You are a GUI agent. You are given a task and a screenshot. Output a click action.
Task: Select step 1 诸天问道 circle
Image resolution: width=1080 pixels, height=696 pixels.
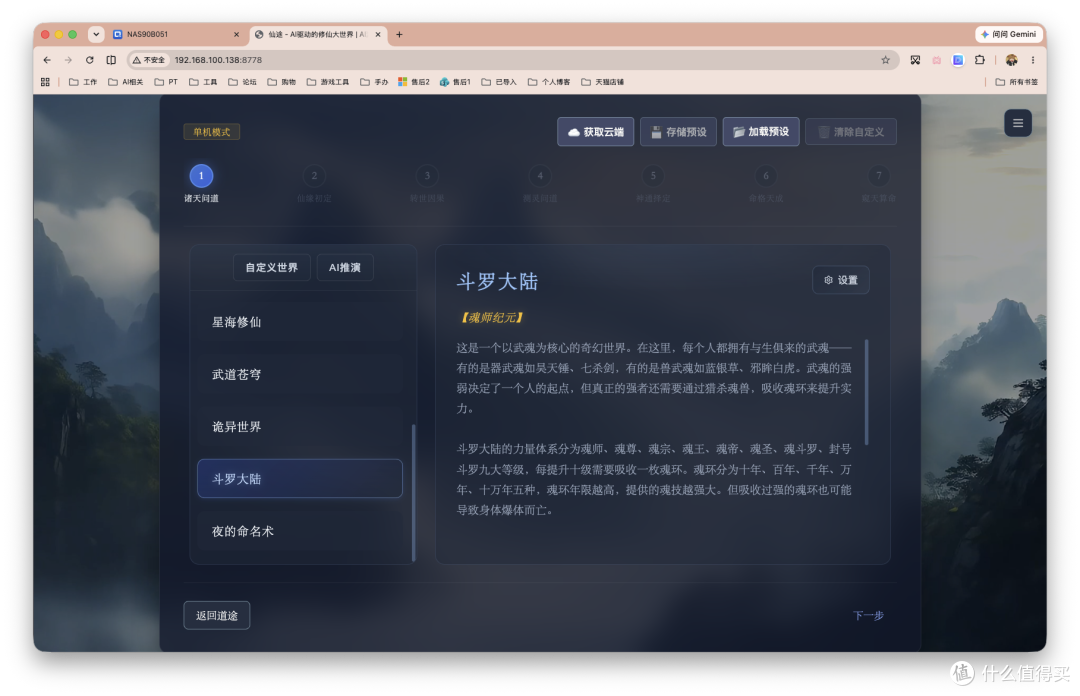point(201,176)
